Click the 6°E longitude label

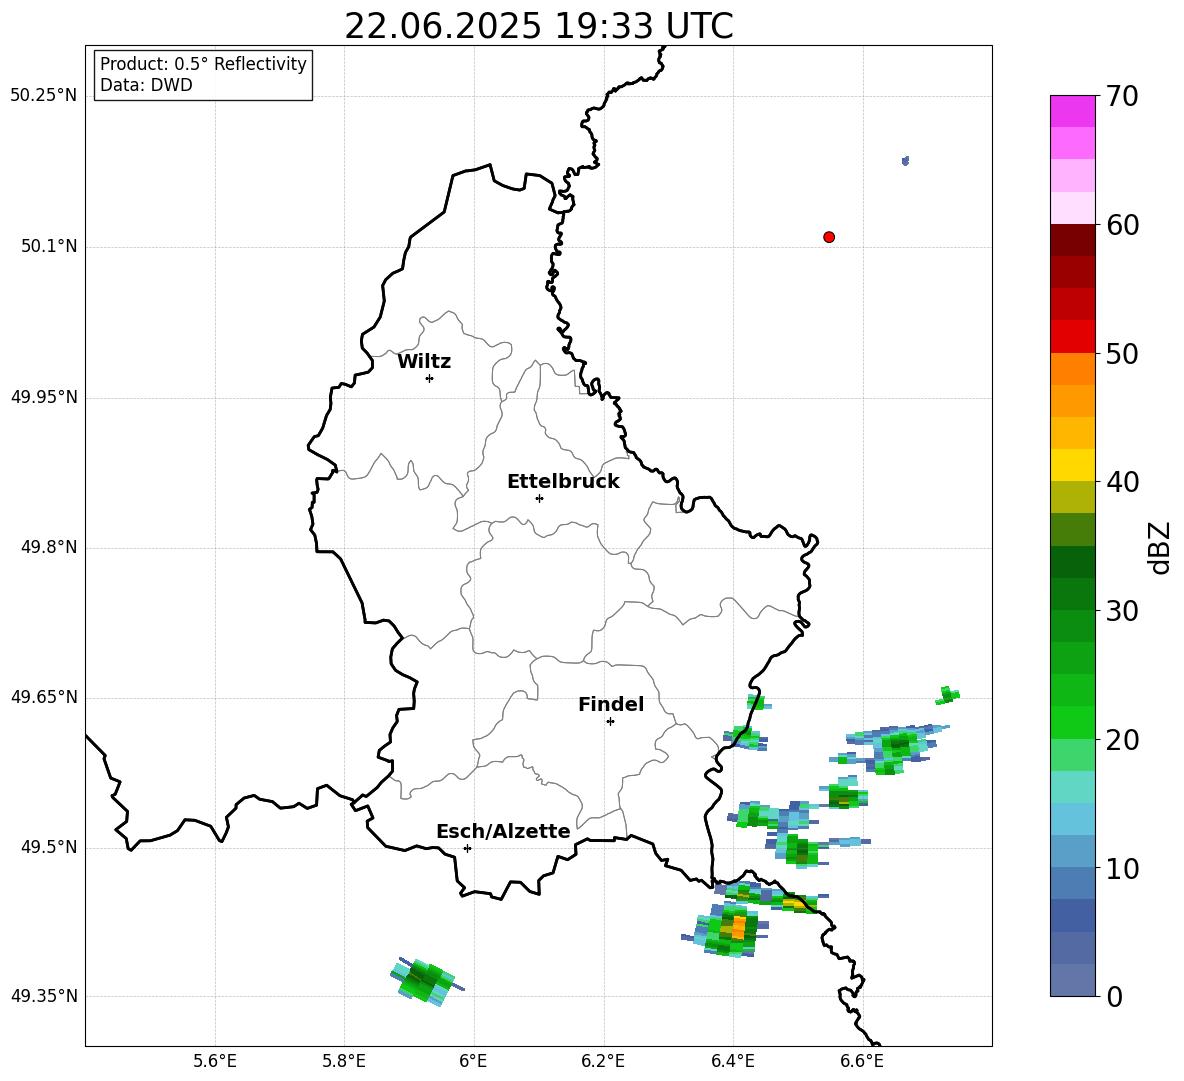473,1061
